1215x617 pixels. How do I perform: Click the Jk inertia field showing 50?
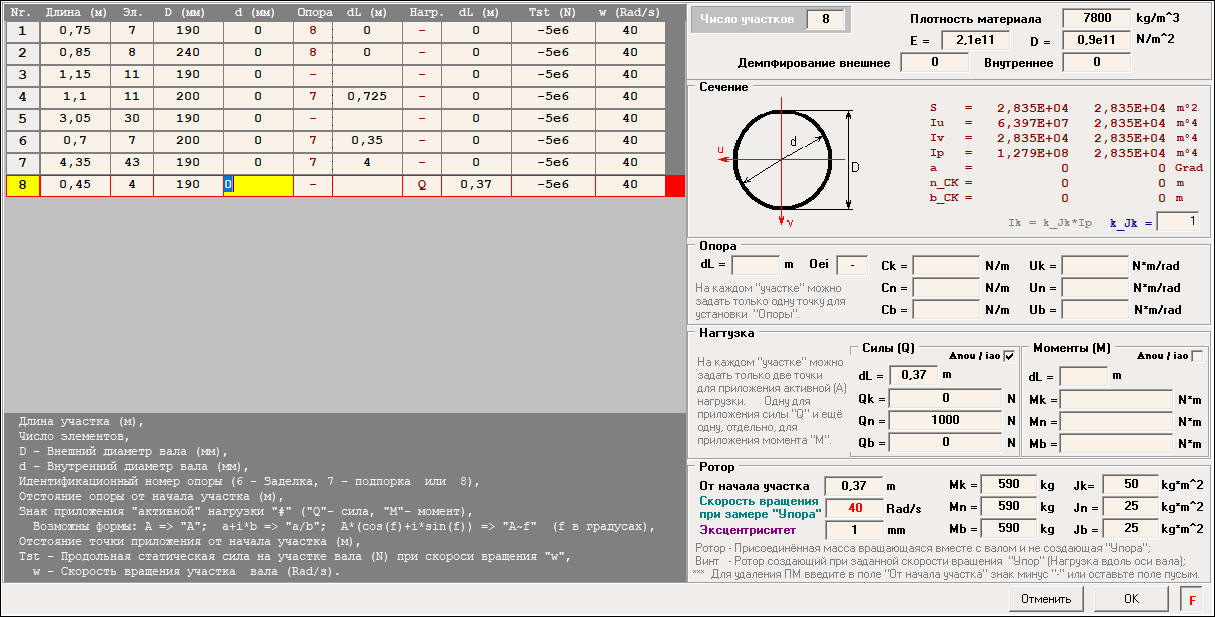coord(1130,485)
